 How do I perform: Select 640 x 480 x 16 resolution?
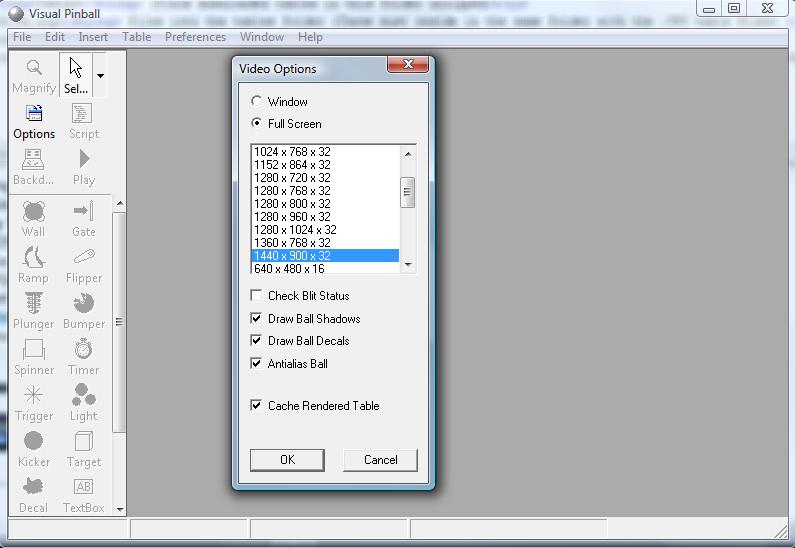tap(325, 268)
